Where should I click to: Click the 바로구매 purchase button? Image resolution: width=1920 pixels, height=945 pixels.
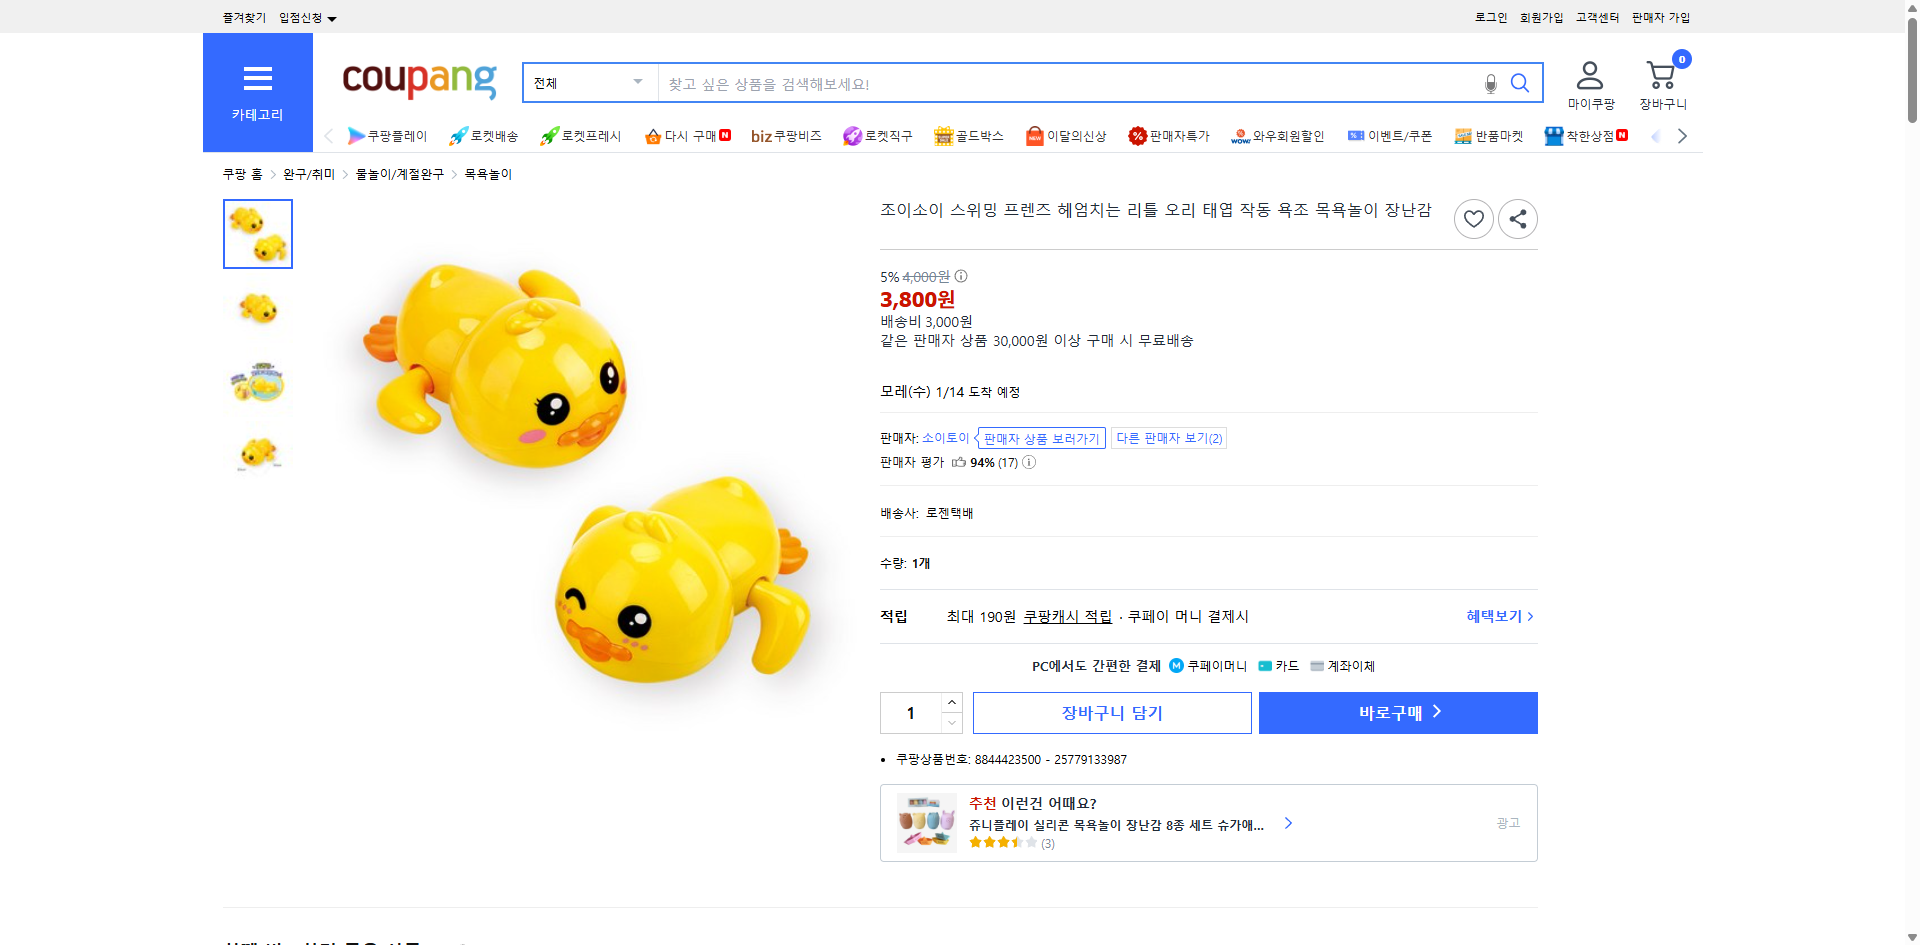1397,712
